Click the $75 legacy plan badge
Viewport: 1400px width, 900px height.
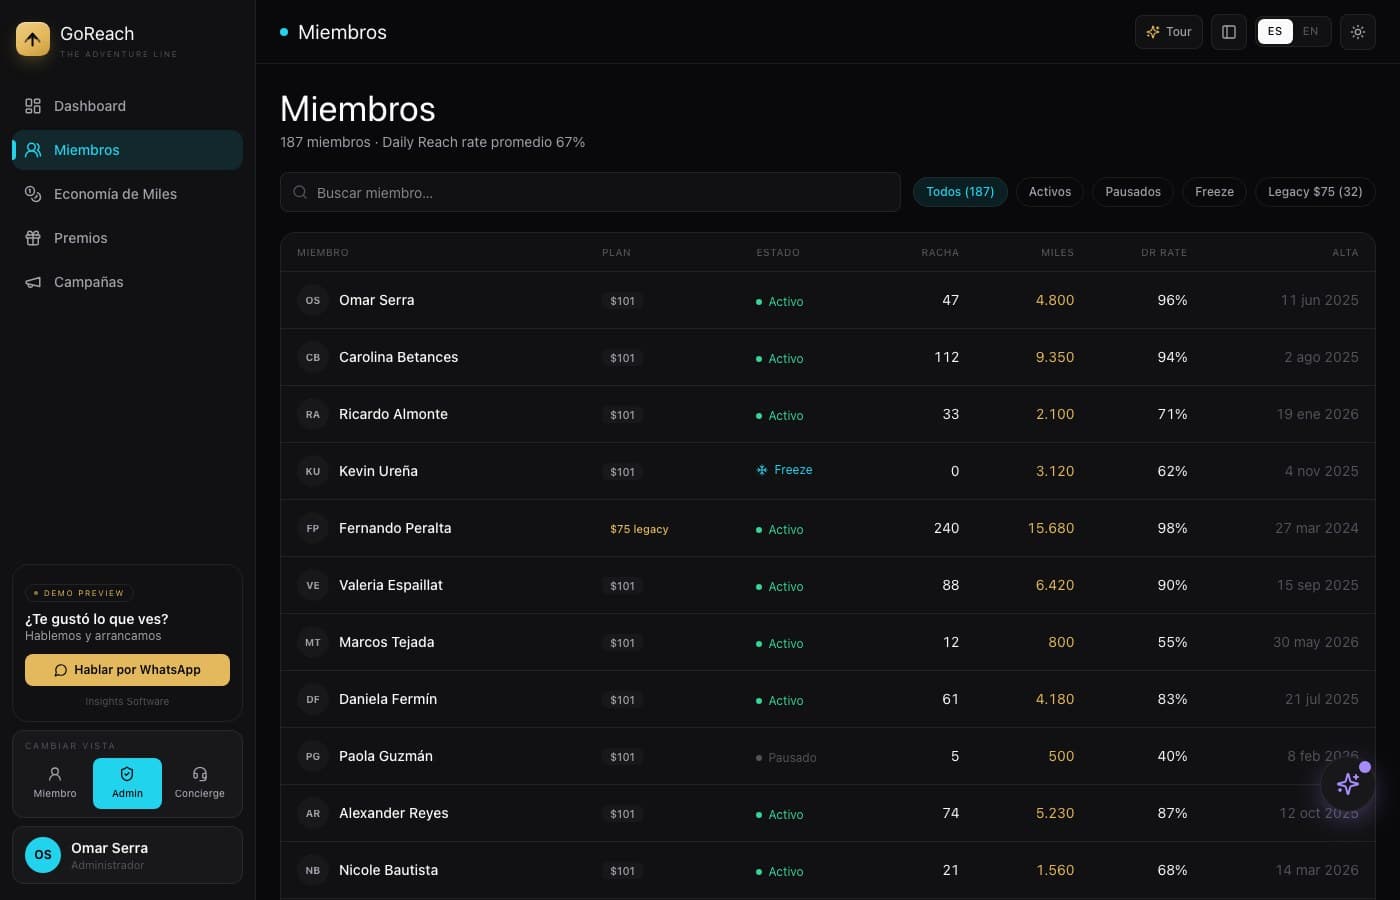point(639,529)
